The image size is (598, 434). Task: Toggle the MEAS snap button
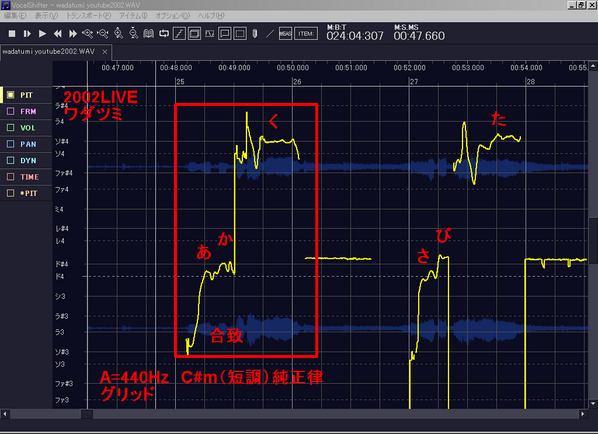[x=285, y=34]
